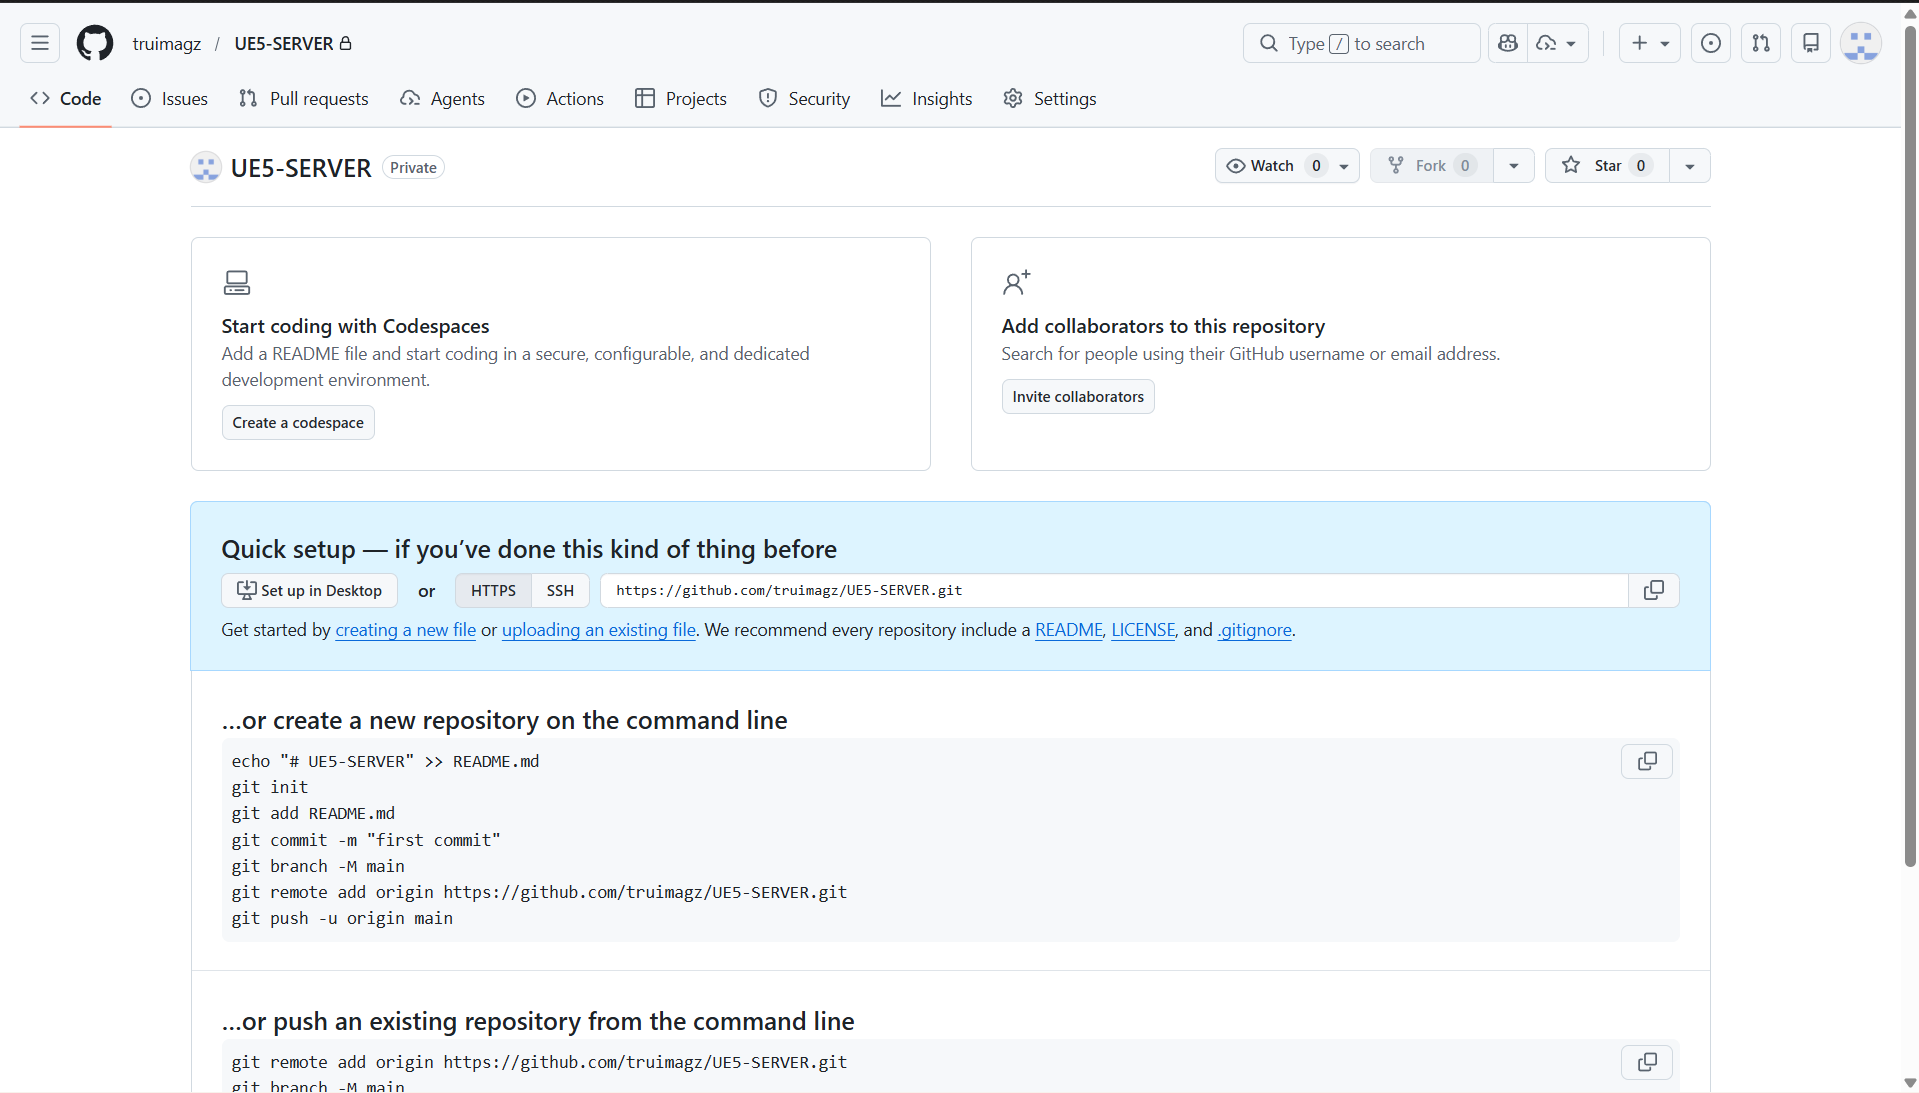Image resolution: width=1919 pixels, height=1093 pixels.
Task: Select the HTTPS clone option
Action: coord(493,590)
